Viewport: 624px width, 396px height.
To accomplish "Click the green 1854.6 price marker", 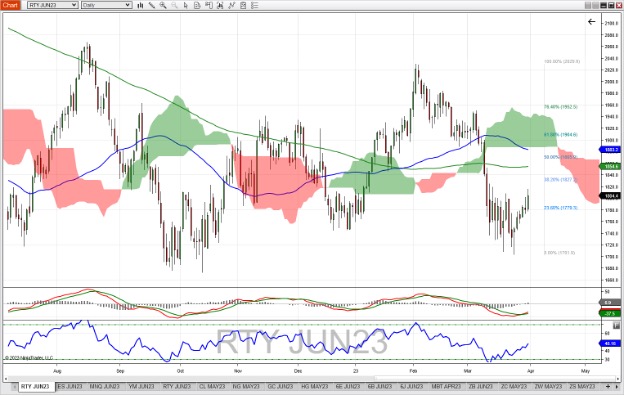I will (x=609, y=166).
